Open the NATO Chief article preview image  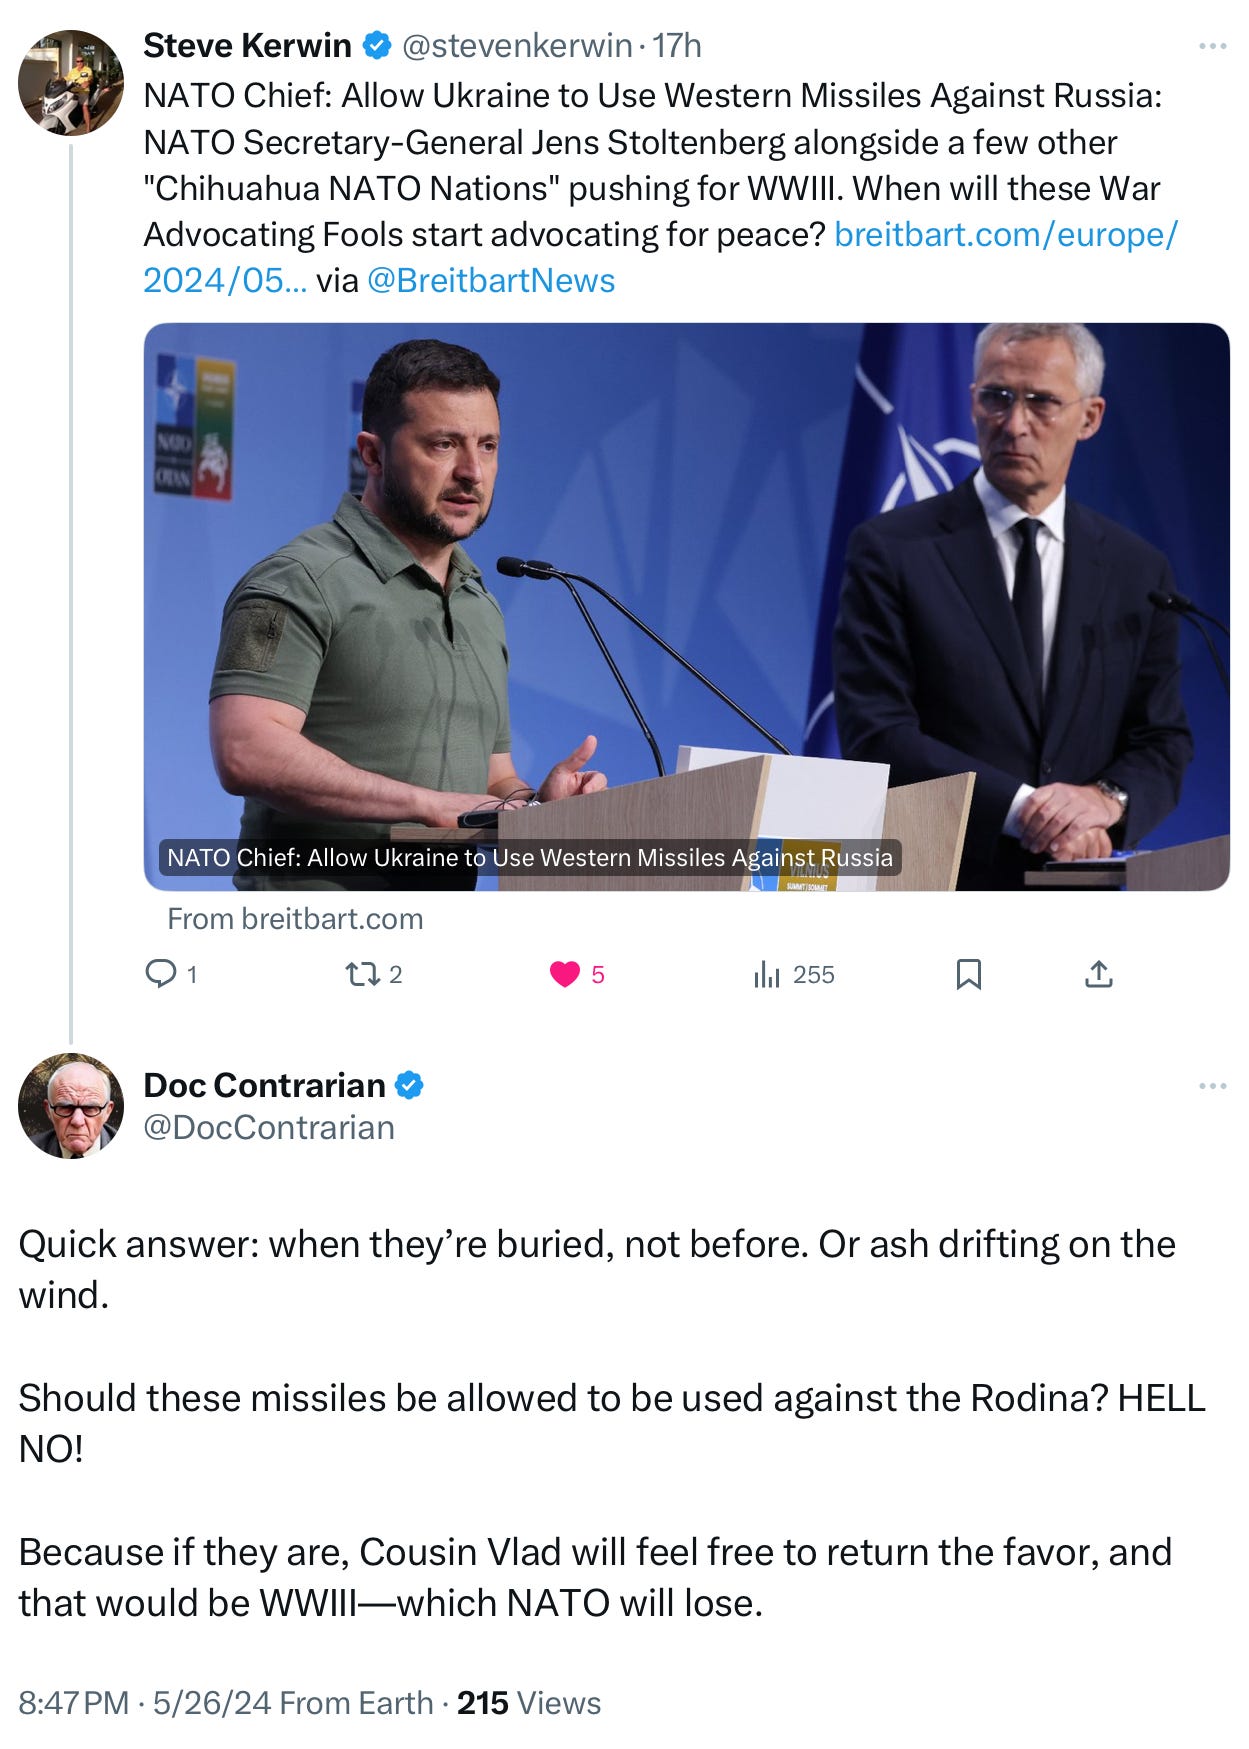686,606
